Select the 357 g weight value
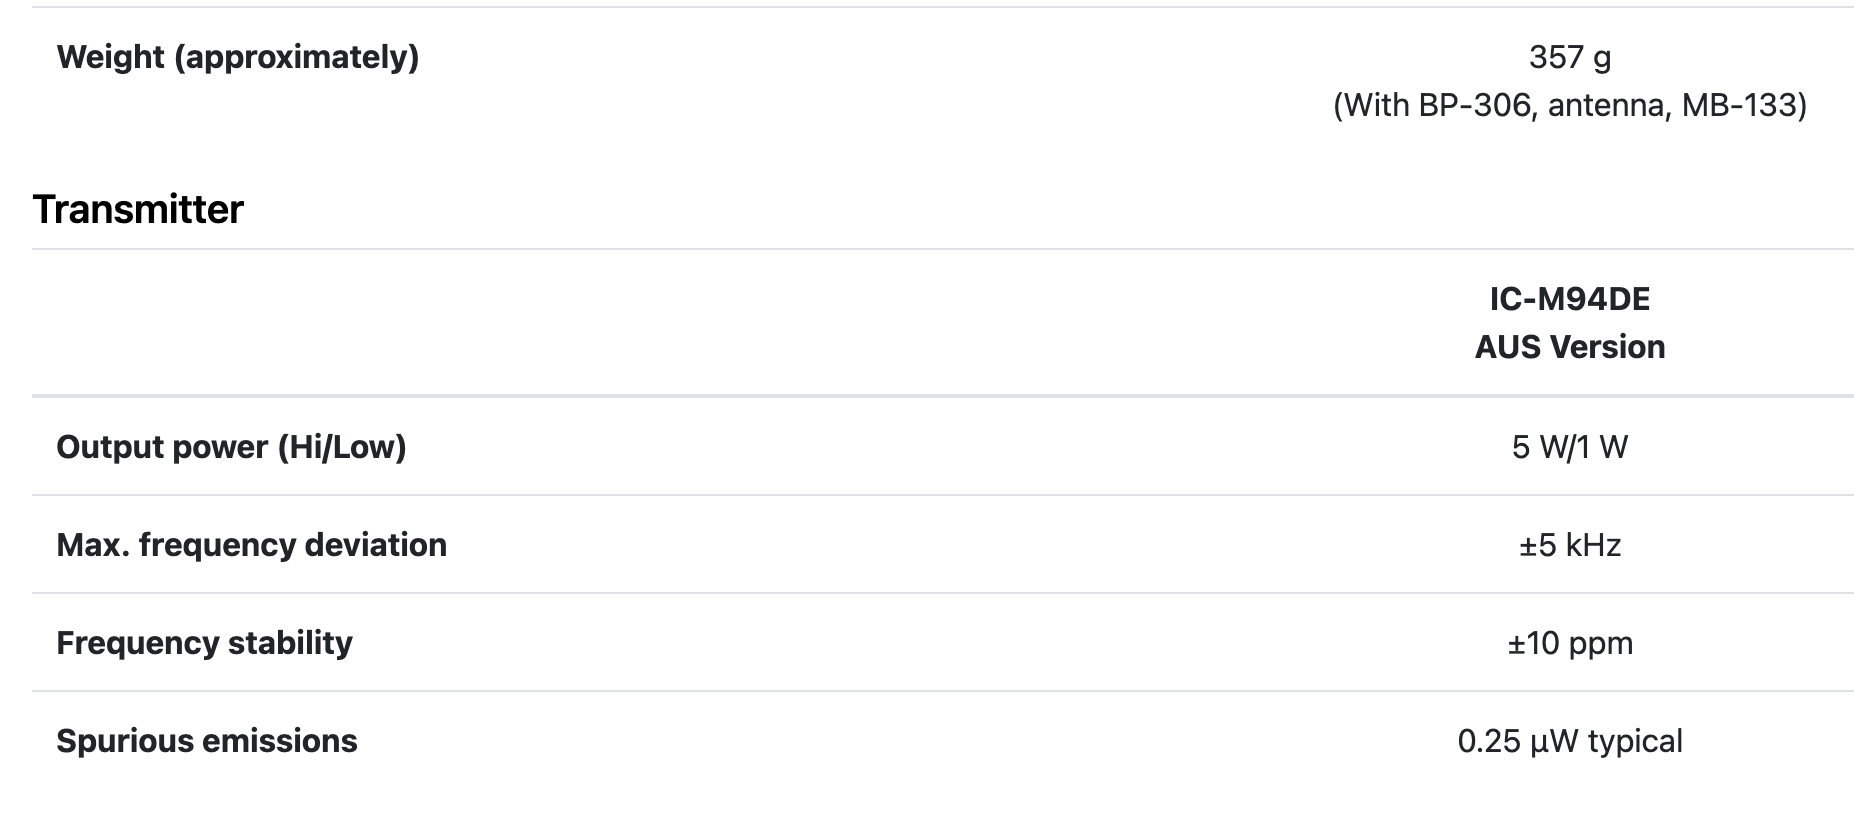The height and width of the screenshot is (816, 1854). pos(1569,57)
